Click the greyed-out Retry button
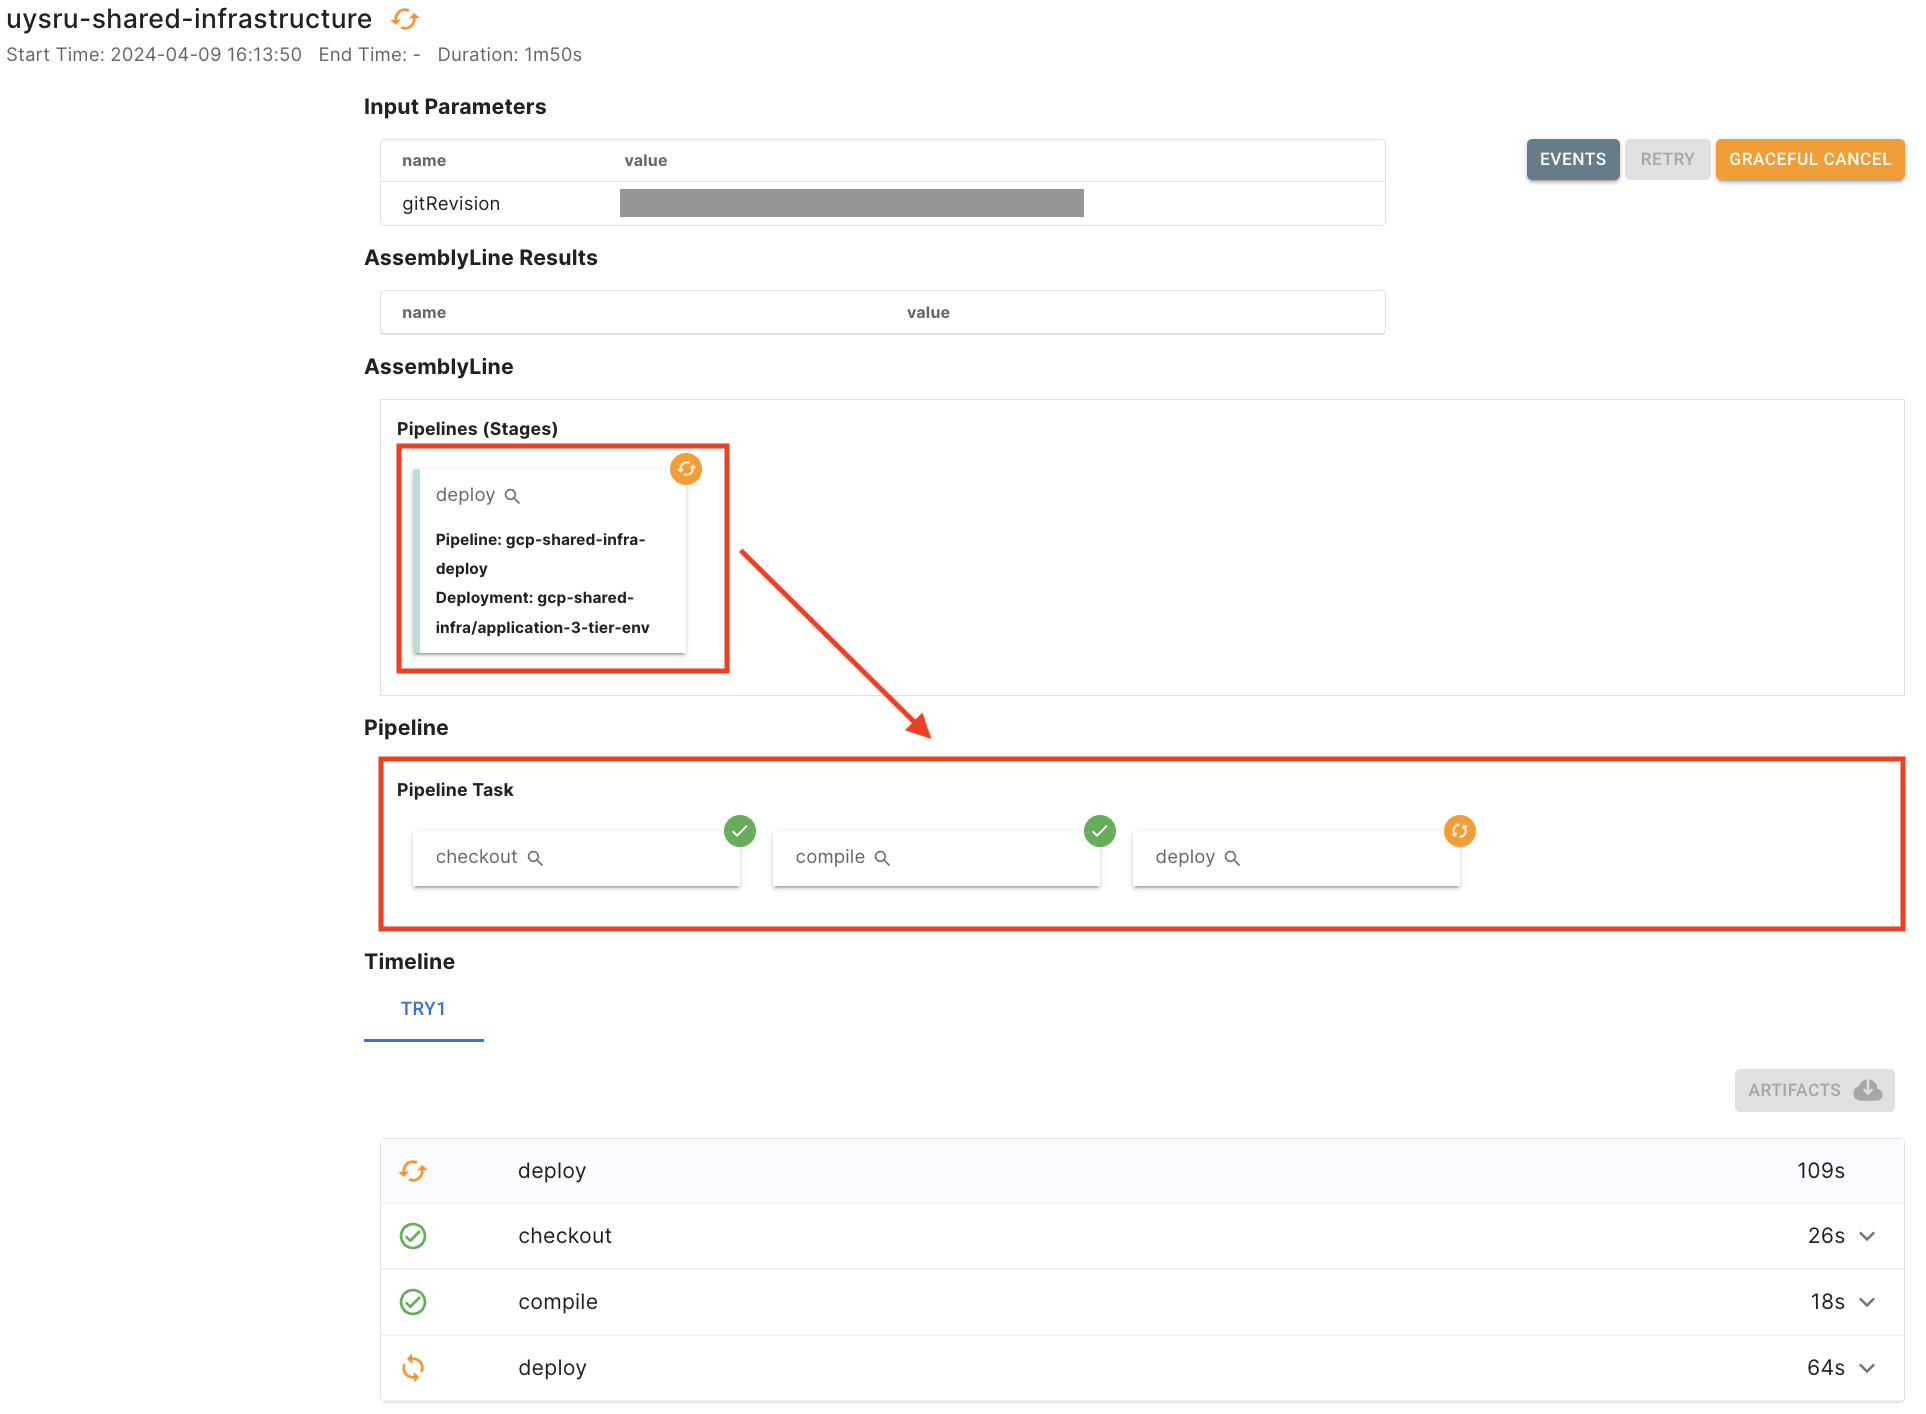 pos(1667,160)
